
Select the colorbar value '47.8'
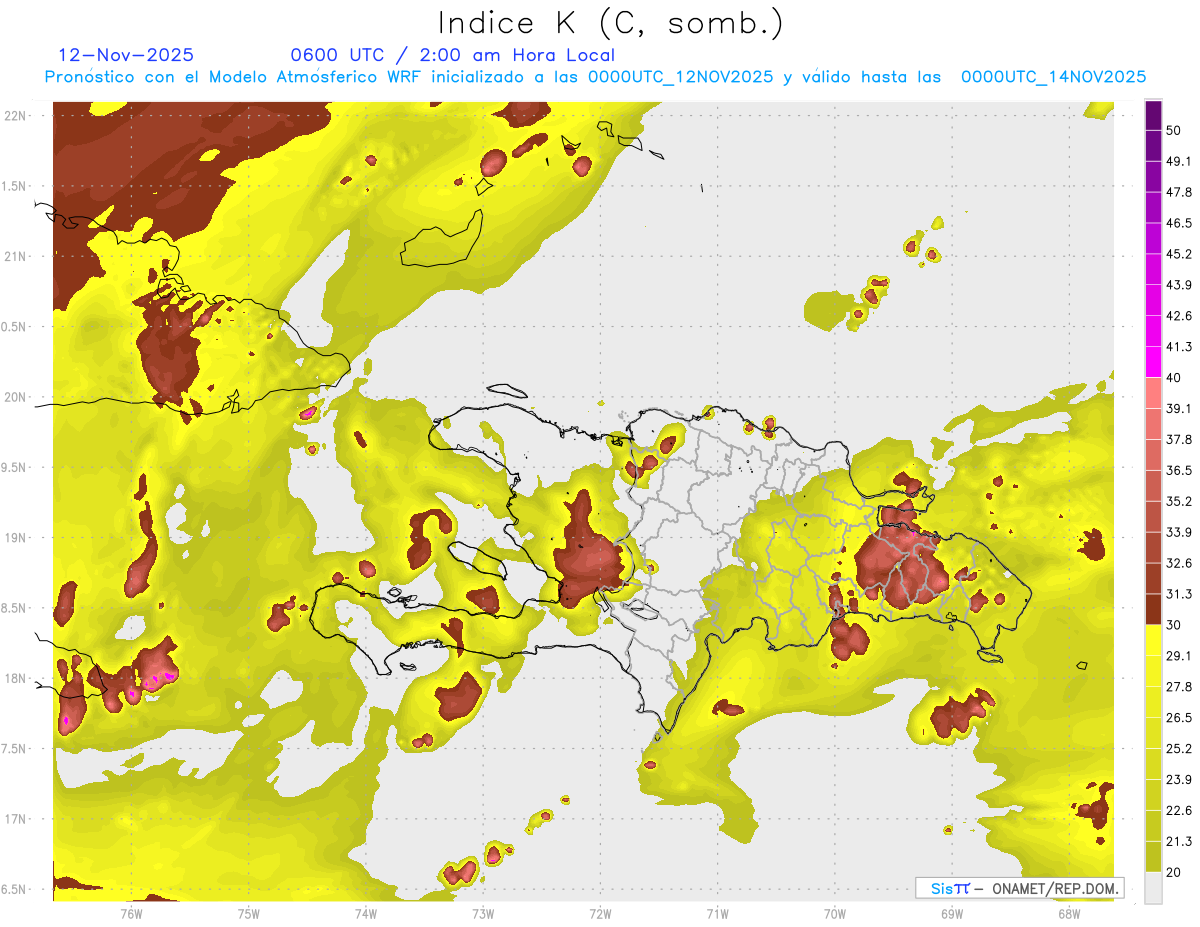tap(1179, 192)
